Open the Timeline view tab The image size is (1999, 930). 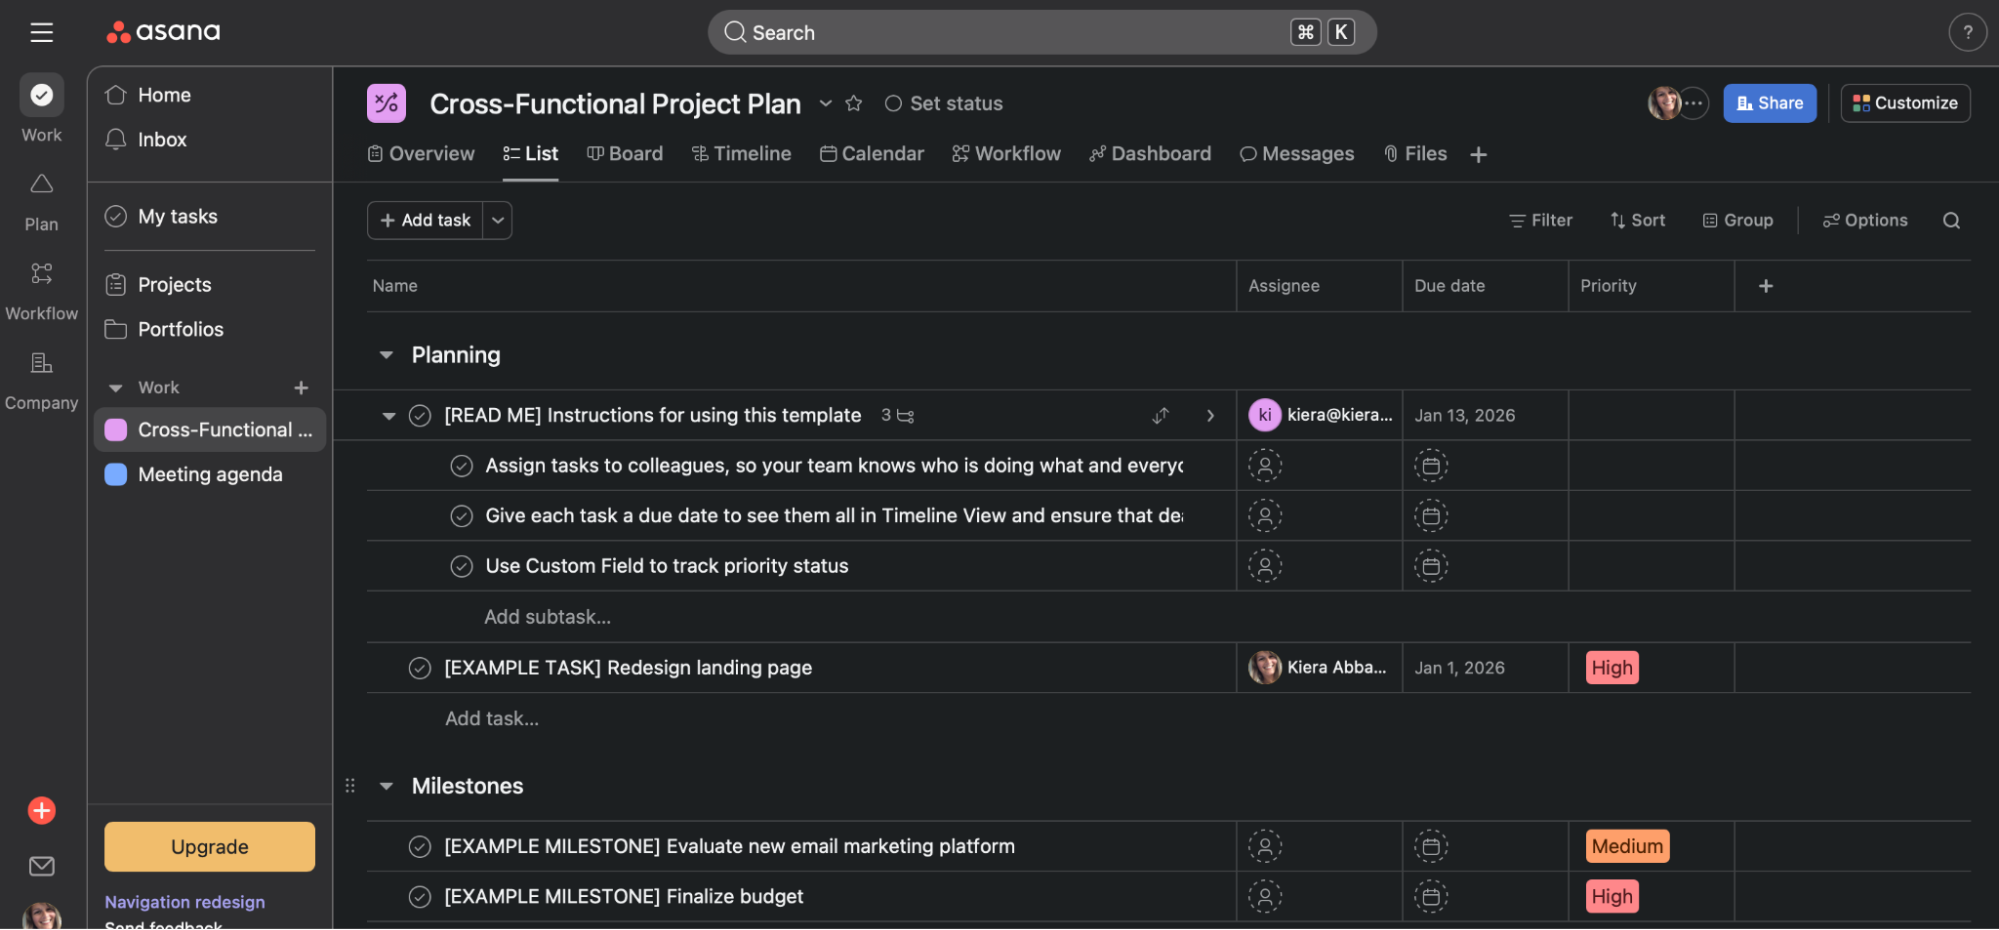741,153
